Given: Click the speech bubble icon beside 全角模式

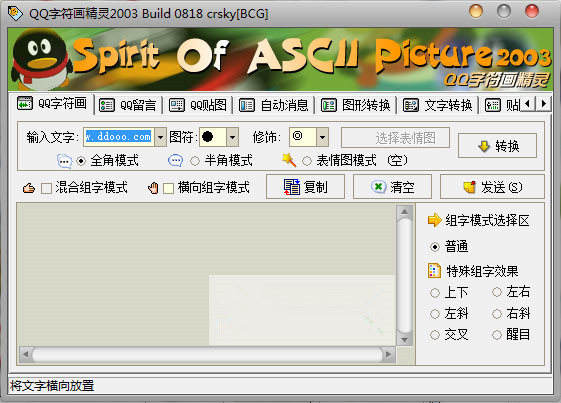Looking at the screenshot, I should click(x=64, y=161).
